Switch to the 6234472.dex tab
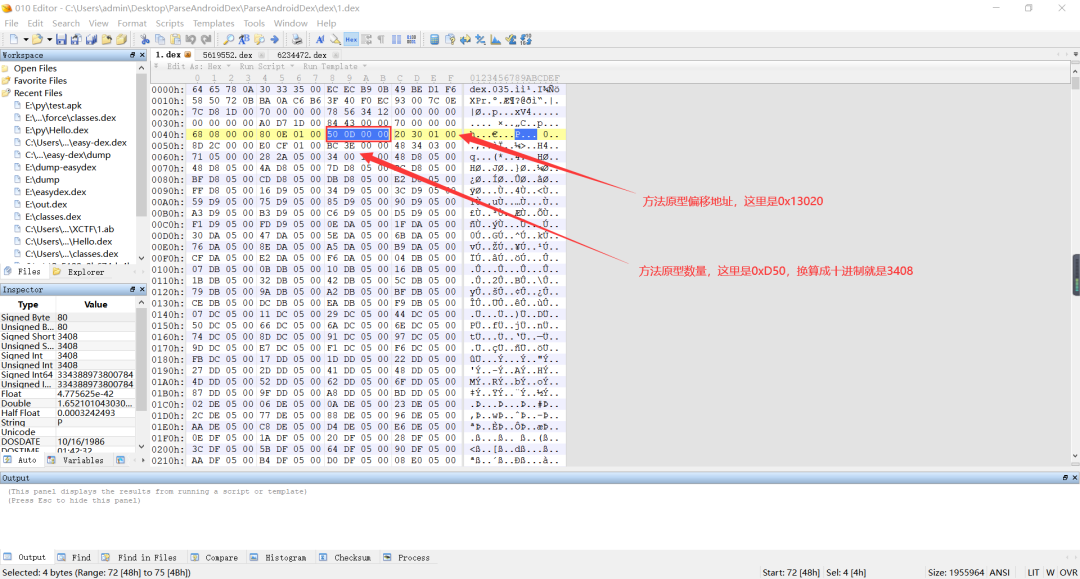 (302, 55)
